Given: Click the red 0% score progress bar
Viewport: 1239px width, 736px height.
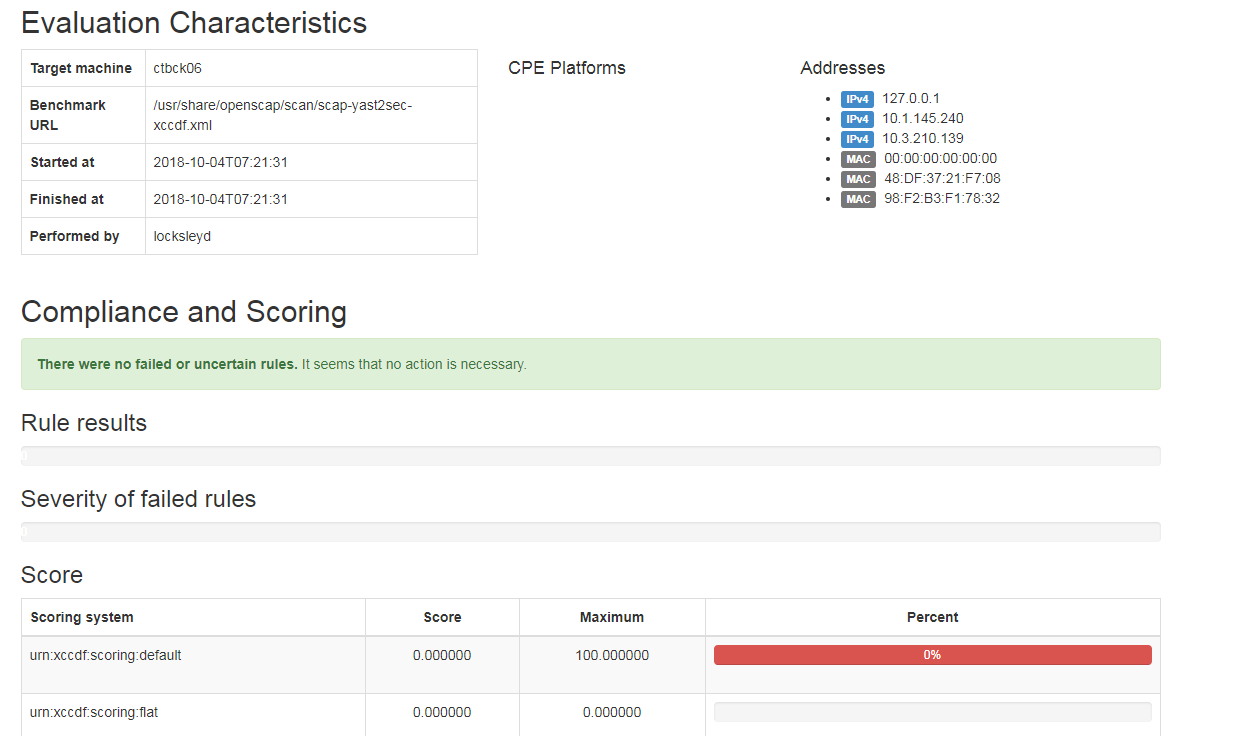Looking at the screenshot, I should (932, 654).
